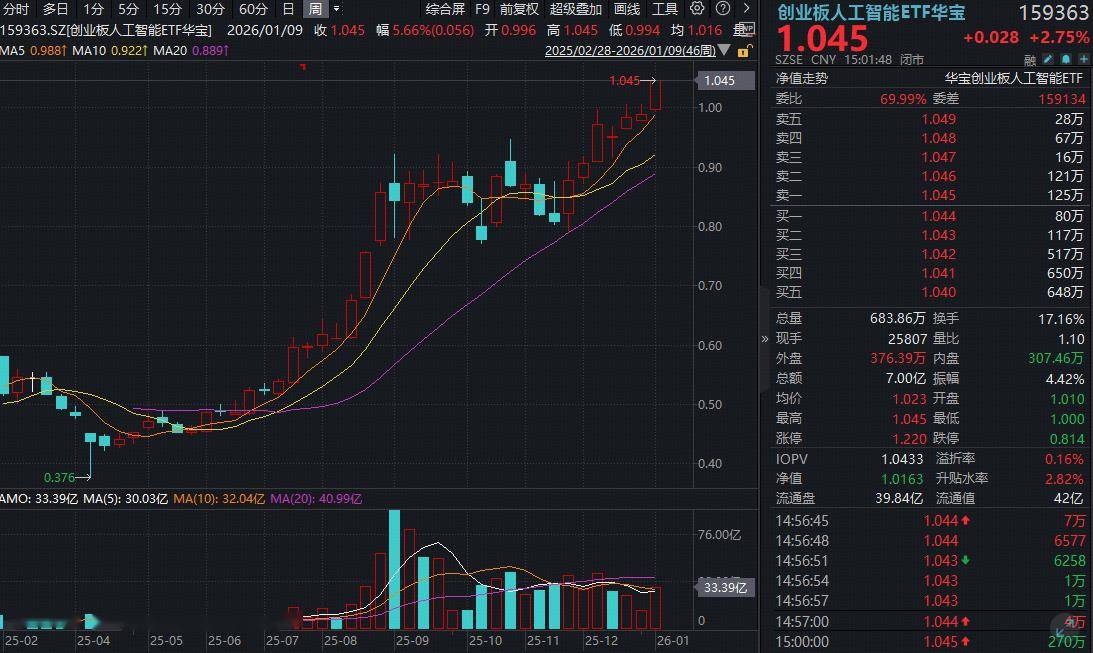
Task: Set a price alert with bell icon
Action: 1066,59
